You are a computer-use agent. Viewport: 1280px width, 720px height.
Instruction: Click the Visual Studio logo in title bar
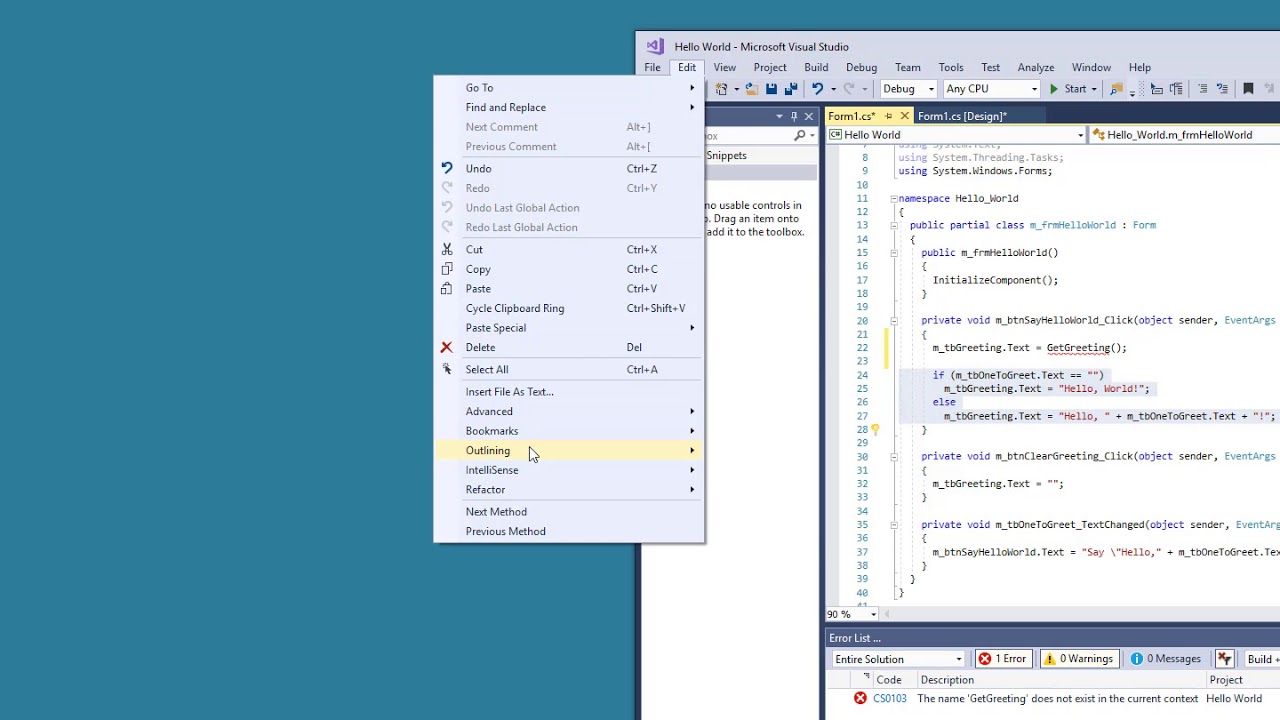tap(654, 46)
